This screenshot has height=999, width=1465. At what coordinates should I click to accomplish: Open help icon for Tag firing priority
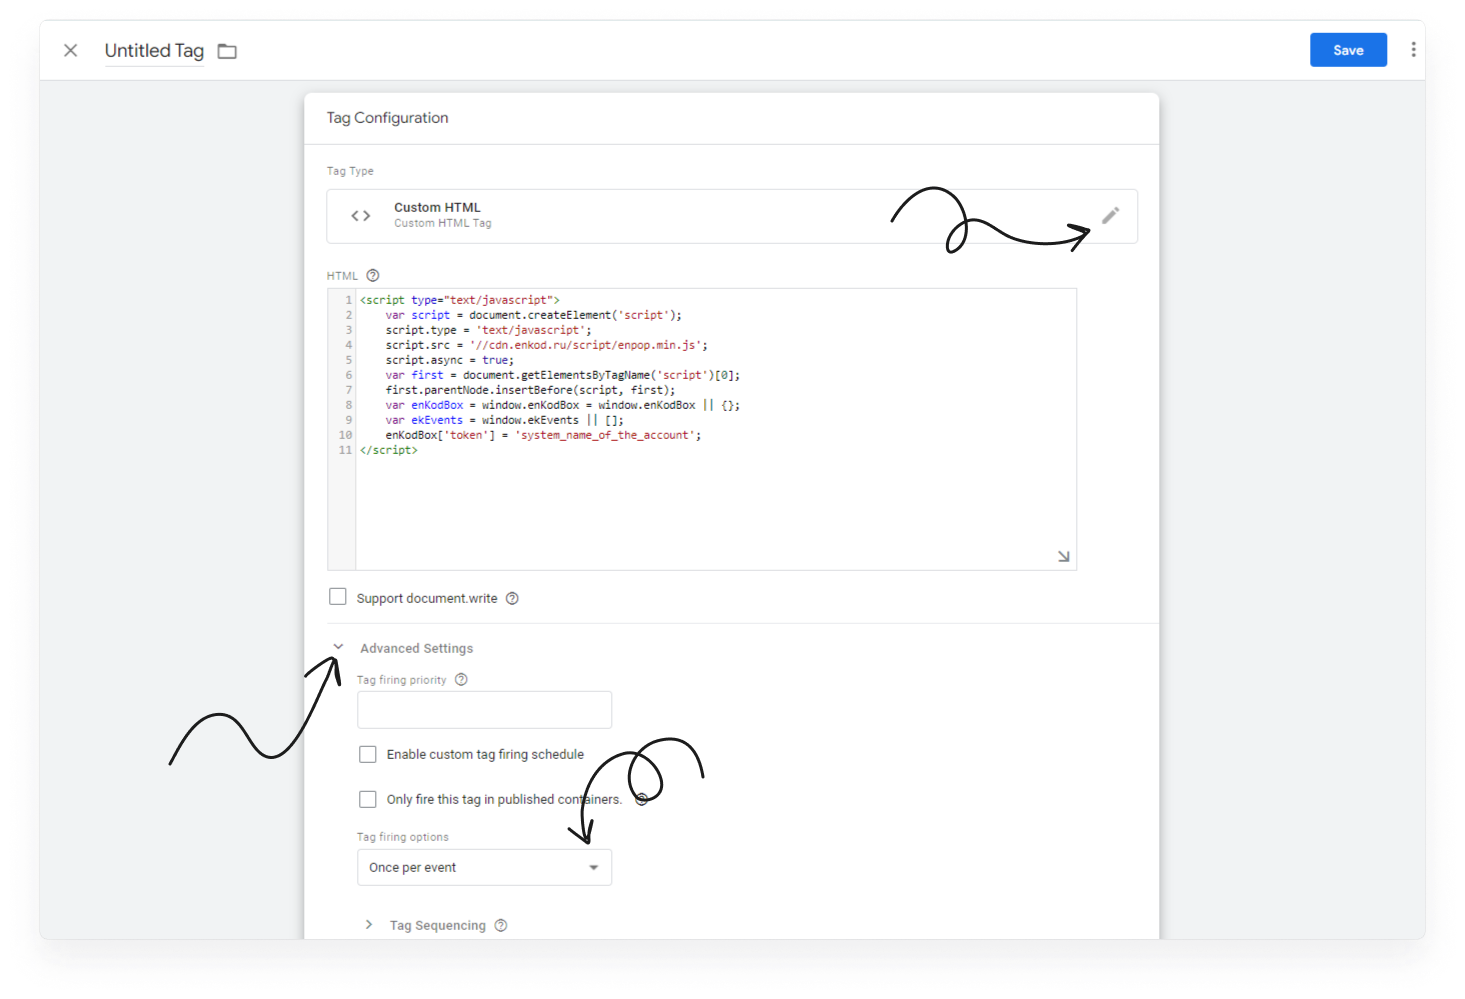[x=461, y=680]
